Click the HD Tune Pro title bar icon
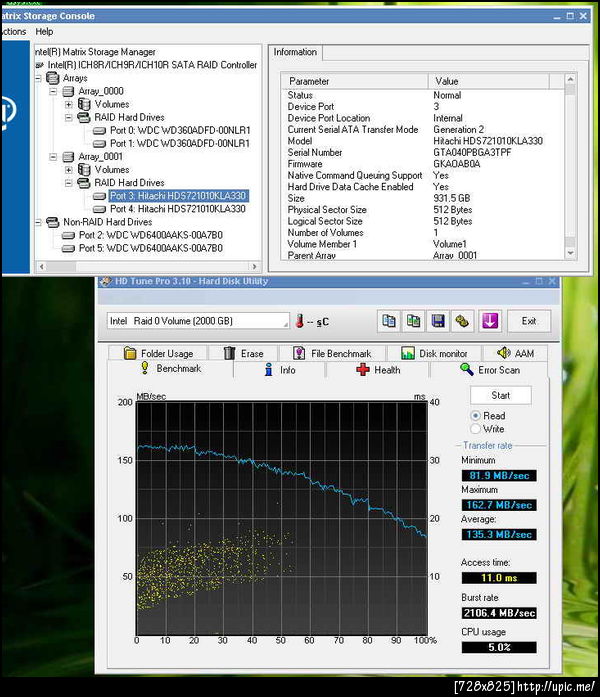Screen dimensions: 600x697 point(105,281)
